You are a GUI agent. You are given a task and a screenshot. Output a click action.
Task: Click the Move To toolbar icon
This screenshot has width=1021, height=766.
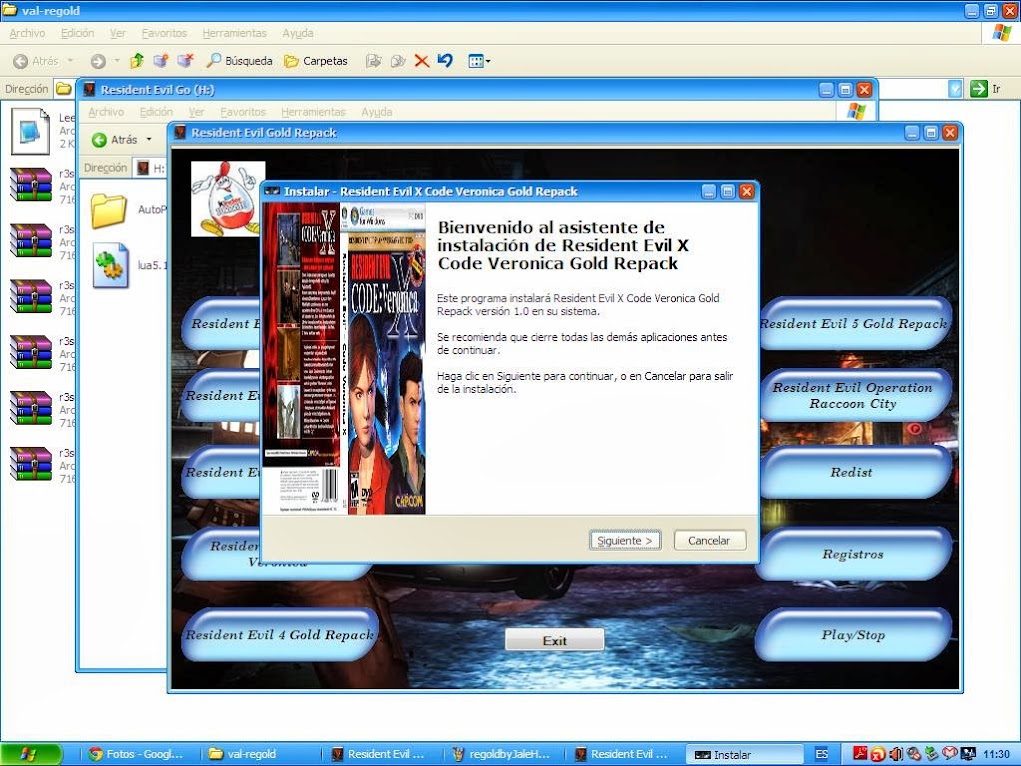click(373, 61)
